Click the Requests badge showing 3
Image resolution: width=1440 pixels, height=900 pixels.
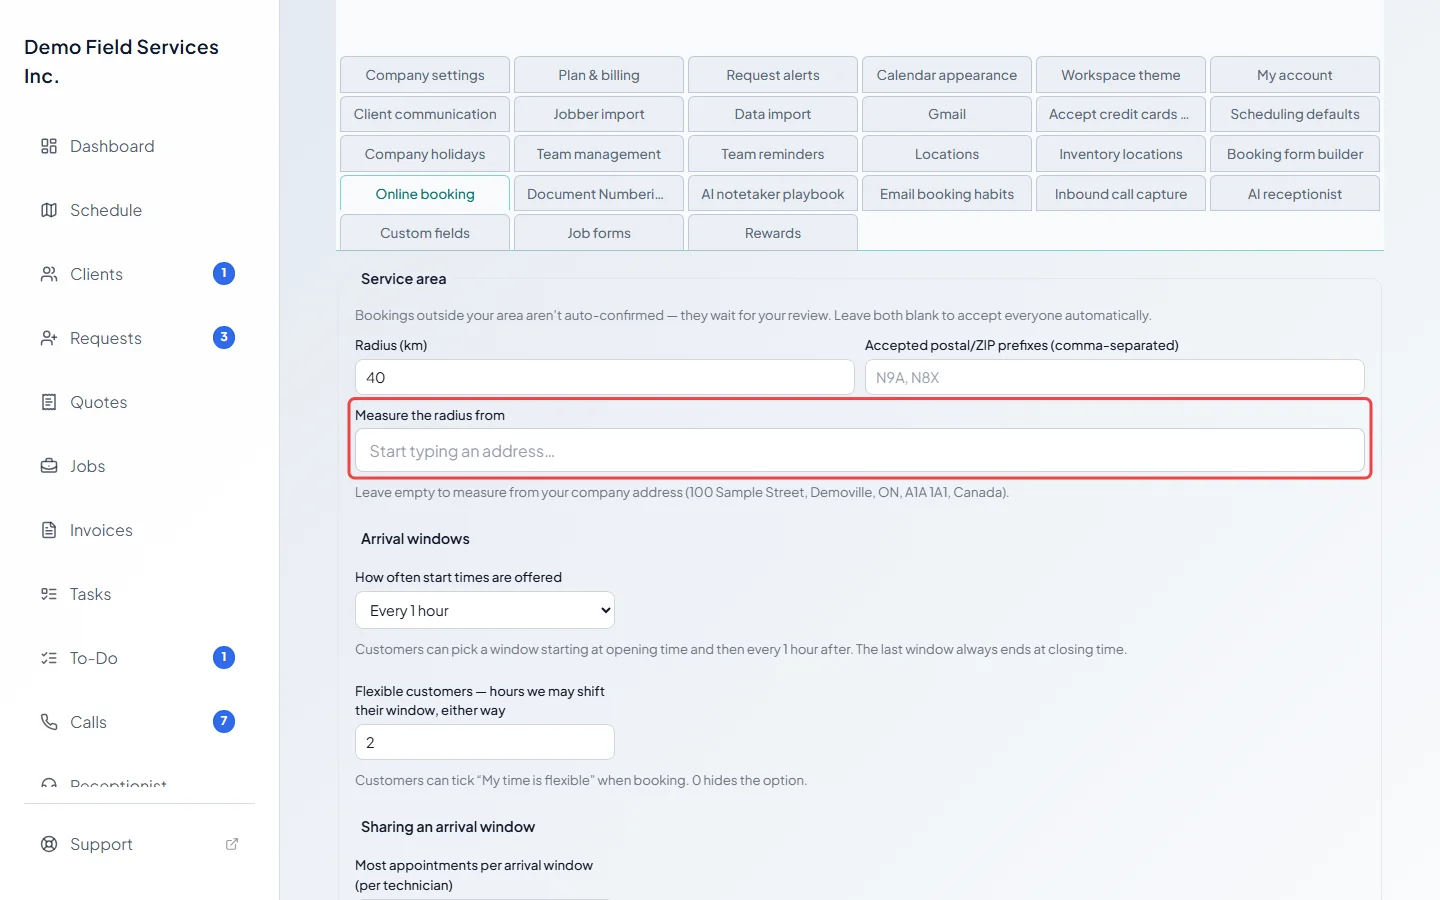coord(224,338)
